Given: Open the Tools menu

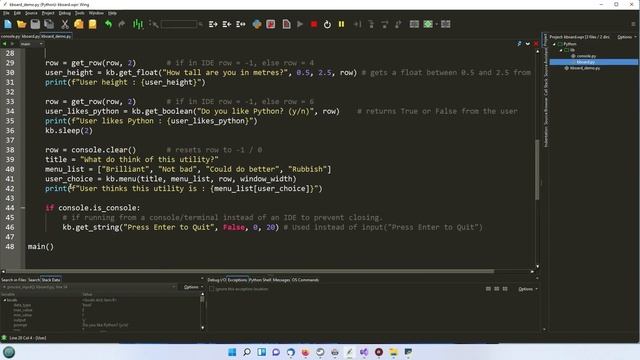Looking at the screenshot, I should click(80, 13).
